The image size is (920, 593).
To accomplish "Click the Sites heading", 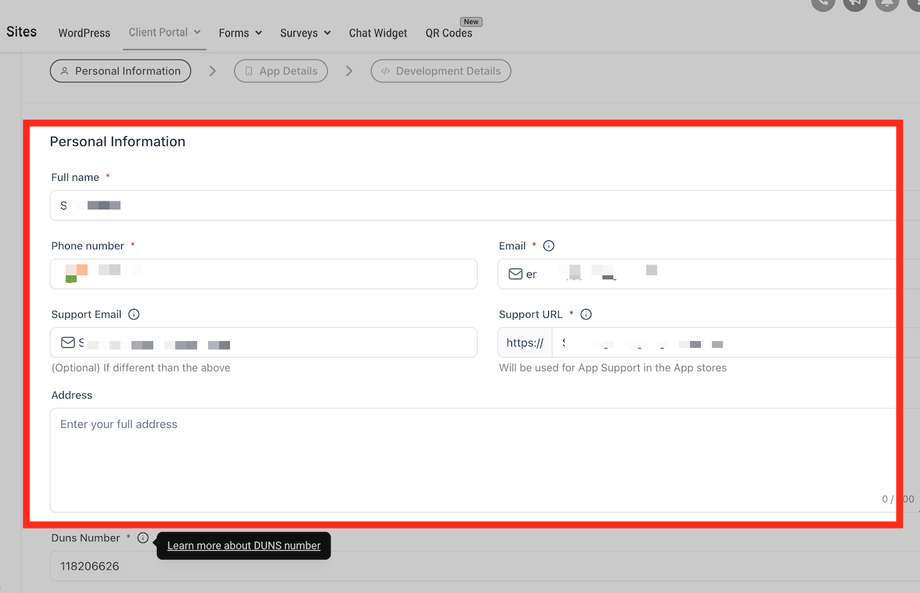I will tap(22, 32).
